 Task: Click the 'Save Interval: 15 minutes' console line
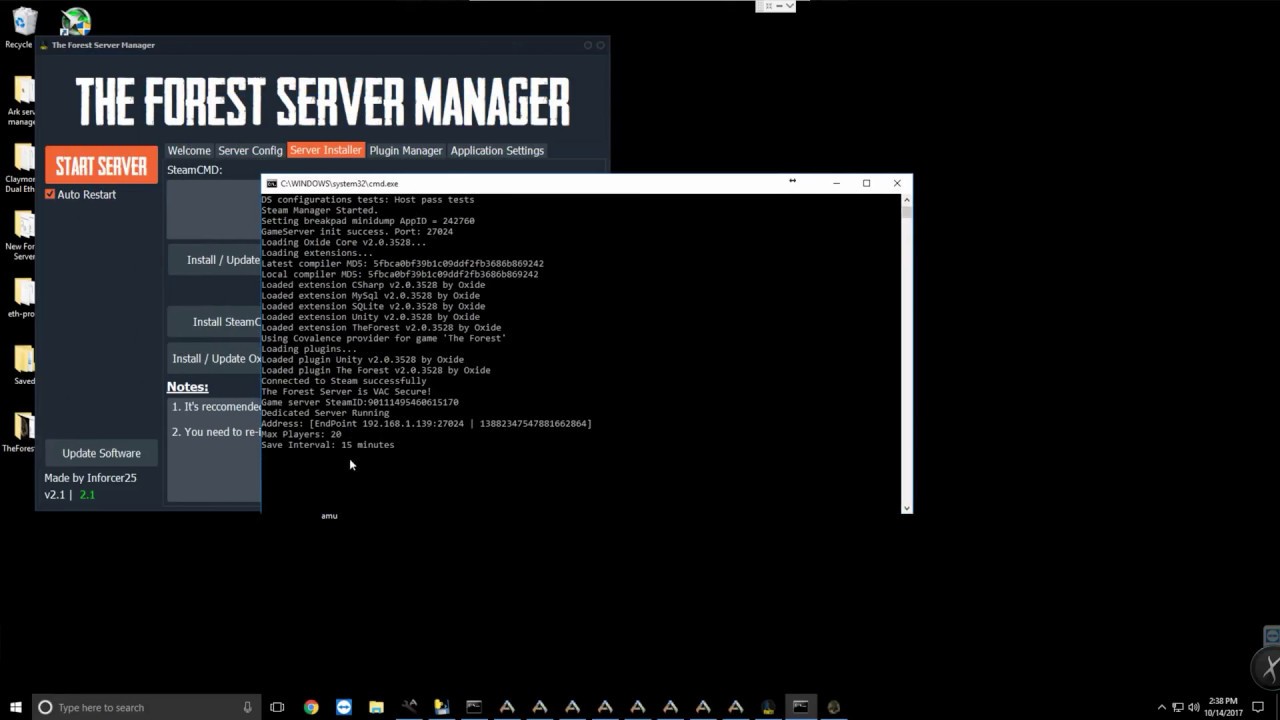coord(328,445)
